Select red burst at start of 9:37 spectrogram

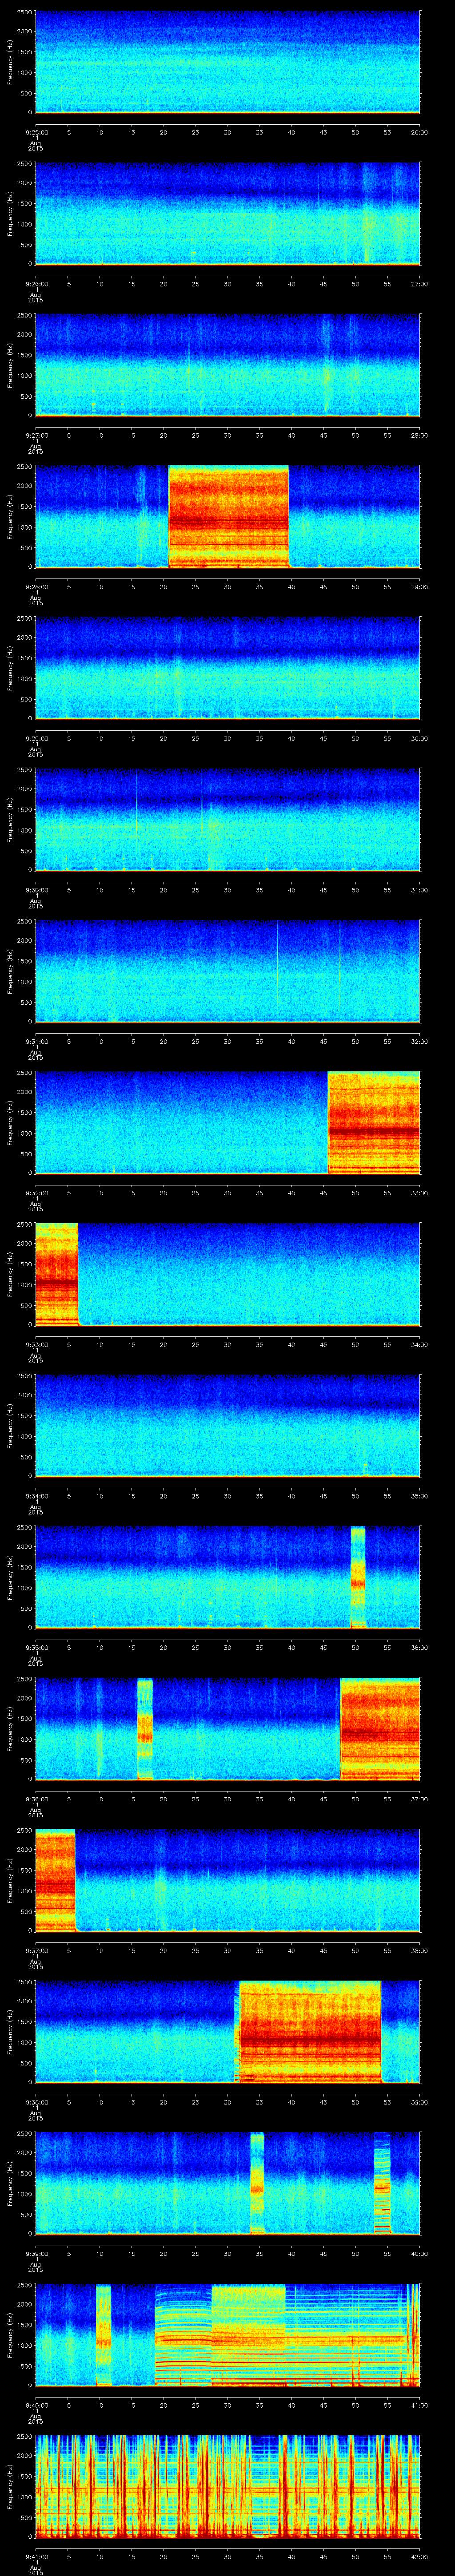pyautogui.click(x=55, y=1880)
